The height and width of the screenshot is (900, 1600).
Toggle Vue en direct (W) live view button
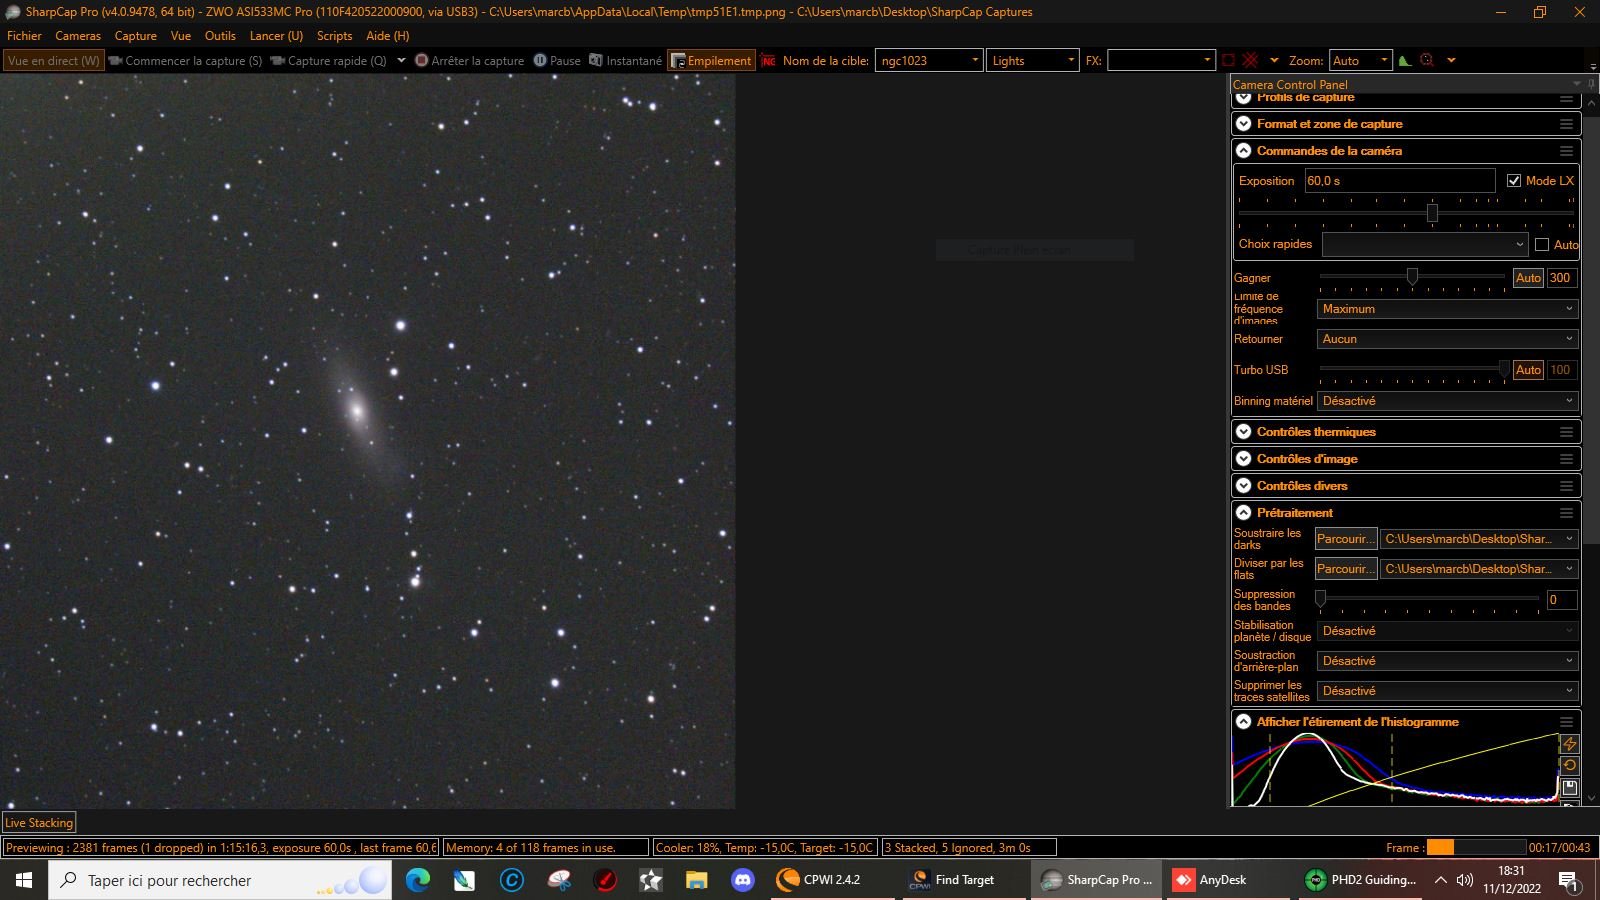54,61
